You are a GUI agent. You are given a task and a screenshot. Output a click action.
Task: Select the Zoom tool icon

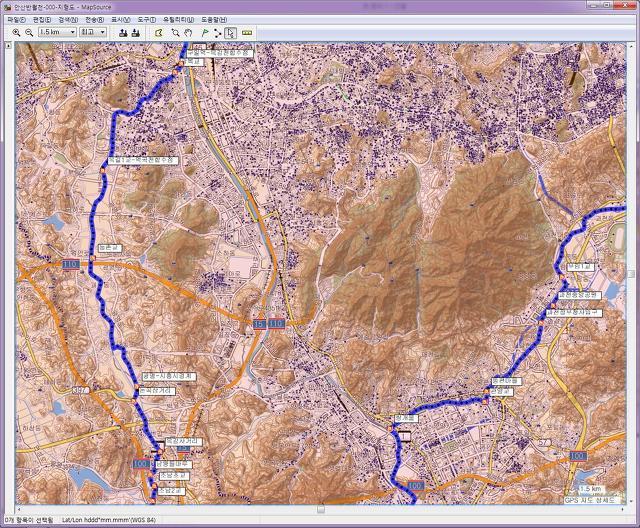175,33
